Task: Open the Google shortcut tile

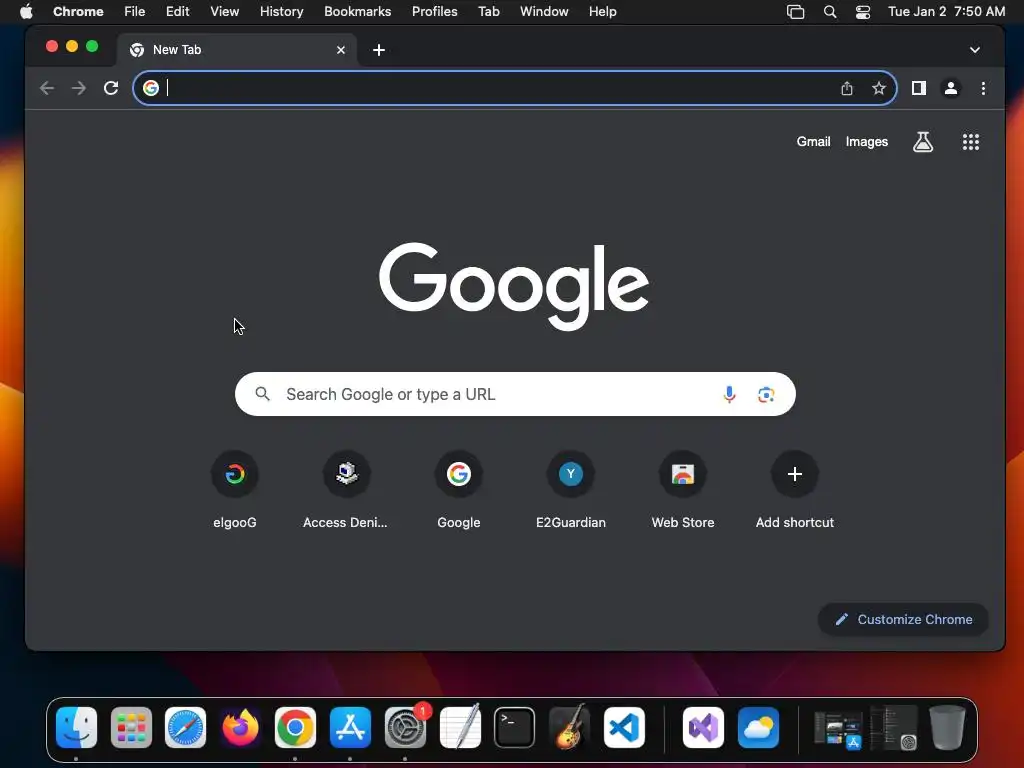Action: pos(459,490)
